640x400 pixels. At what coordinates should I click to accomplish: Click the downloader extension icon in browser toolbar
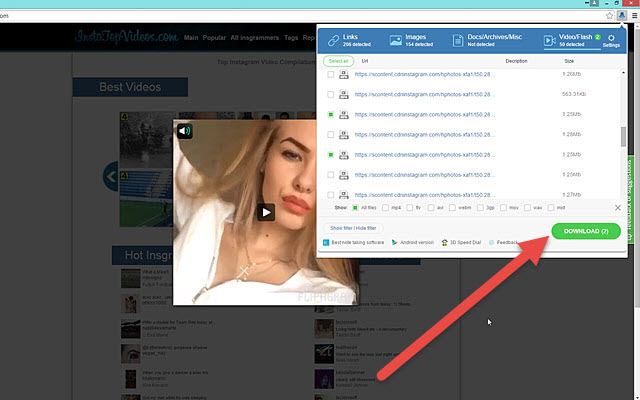point(622,16)
